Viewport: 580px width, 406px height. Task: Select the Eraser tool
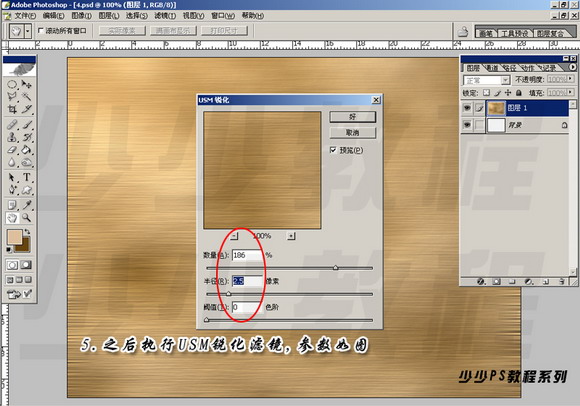click(12, 150)
